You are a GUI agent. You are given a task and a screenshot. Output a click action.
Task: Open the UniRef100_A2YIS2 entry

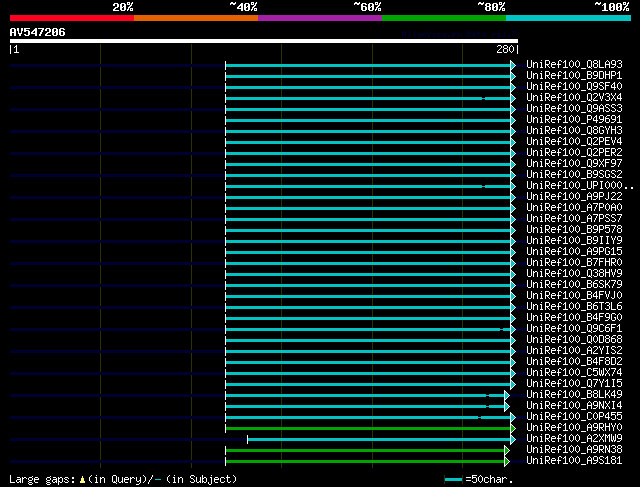click(x=574, y=351)
